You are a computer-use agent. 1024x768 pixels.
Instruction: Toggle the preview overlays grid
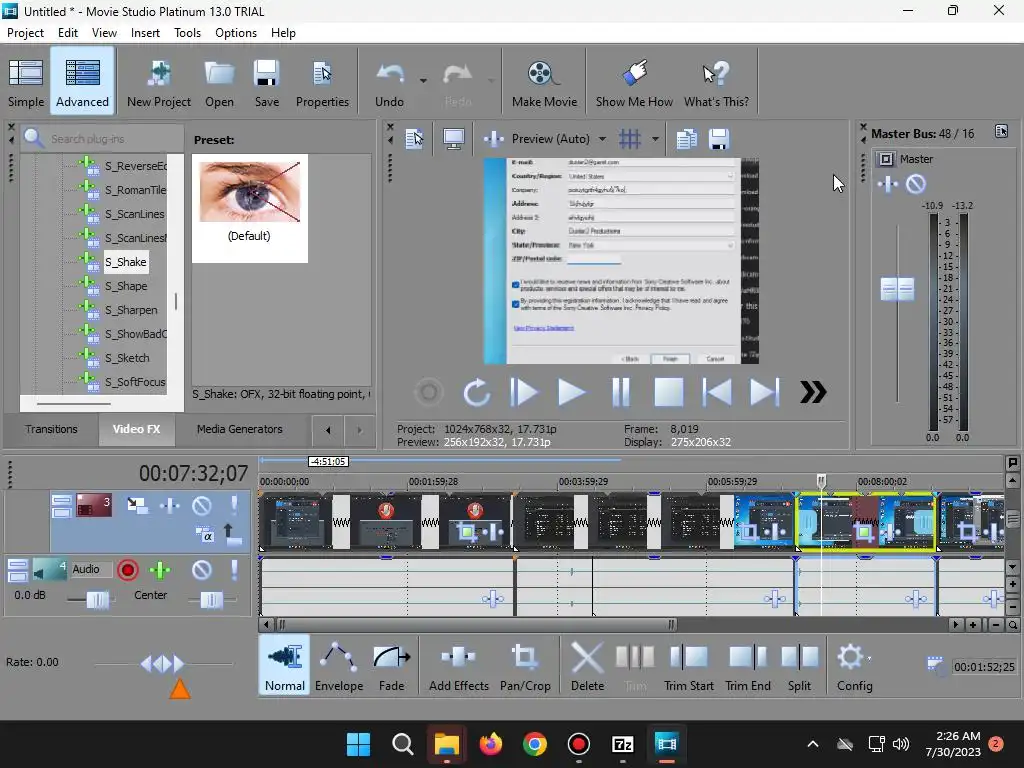tap(630, 138)
